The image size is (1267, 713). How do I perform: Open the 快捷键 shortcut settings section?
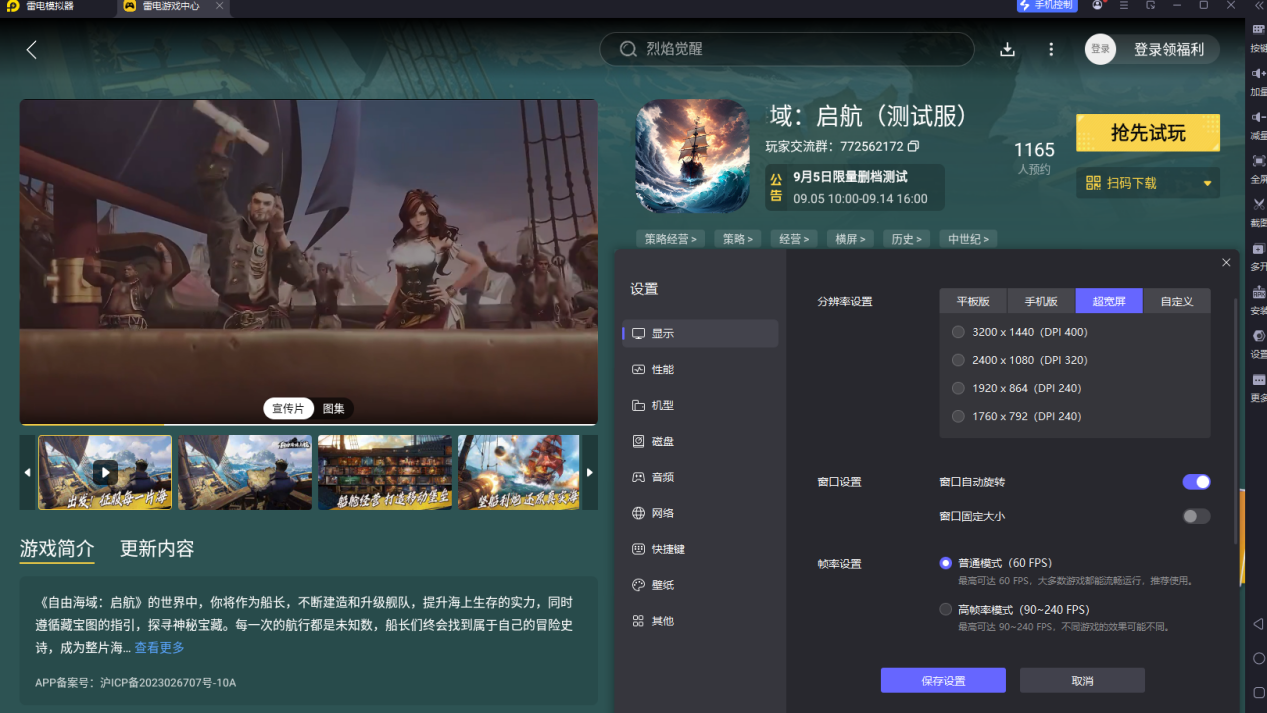pos(667,549)
